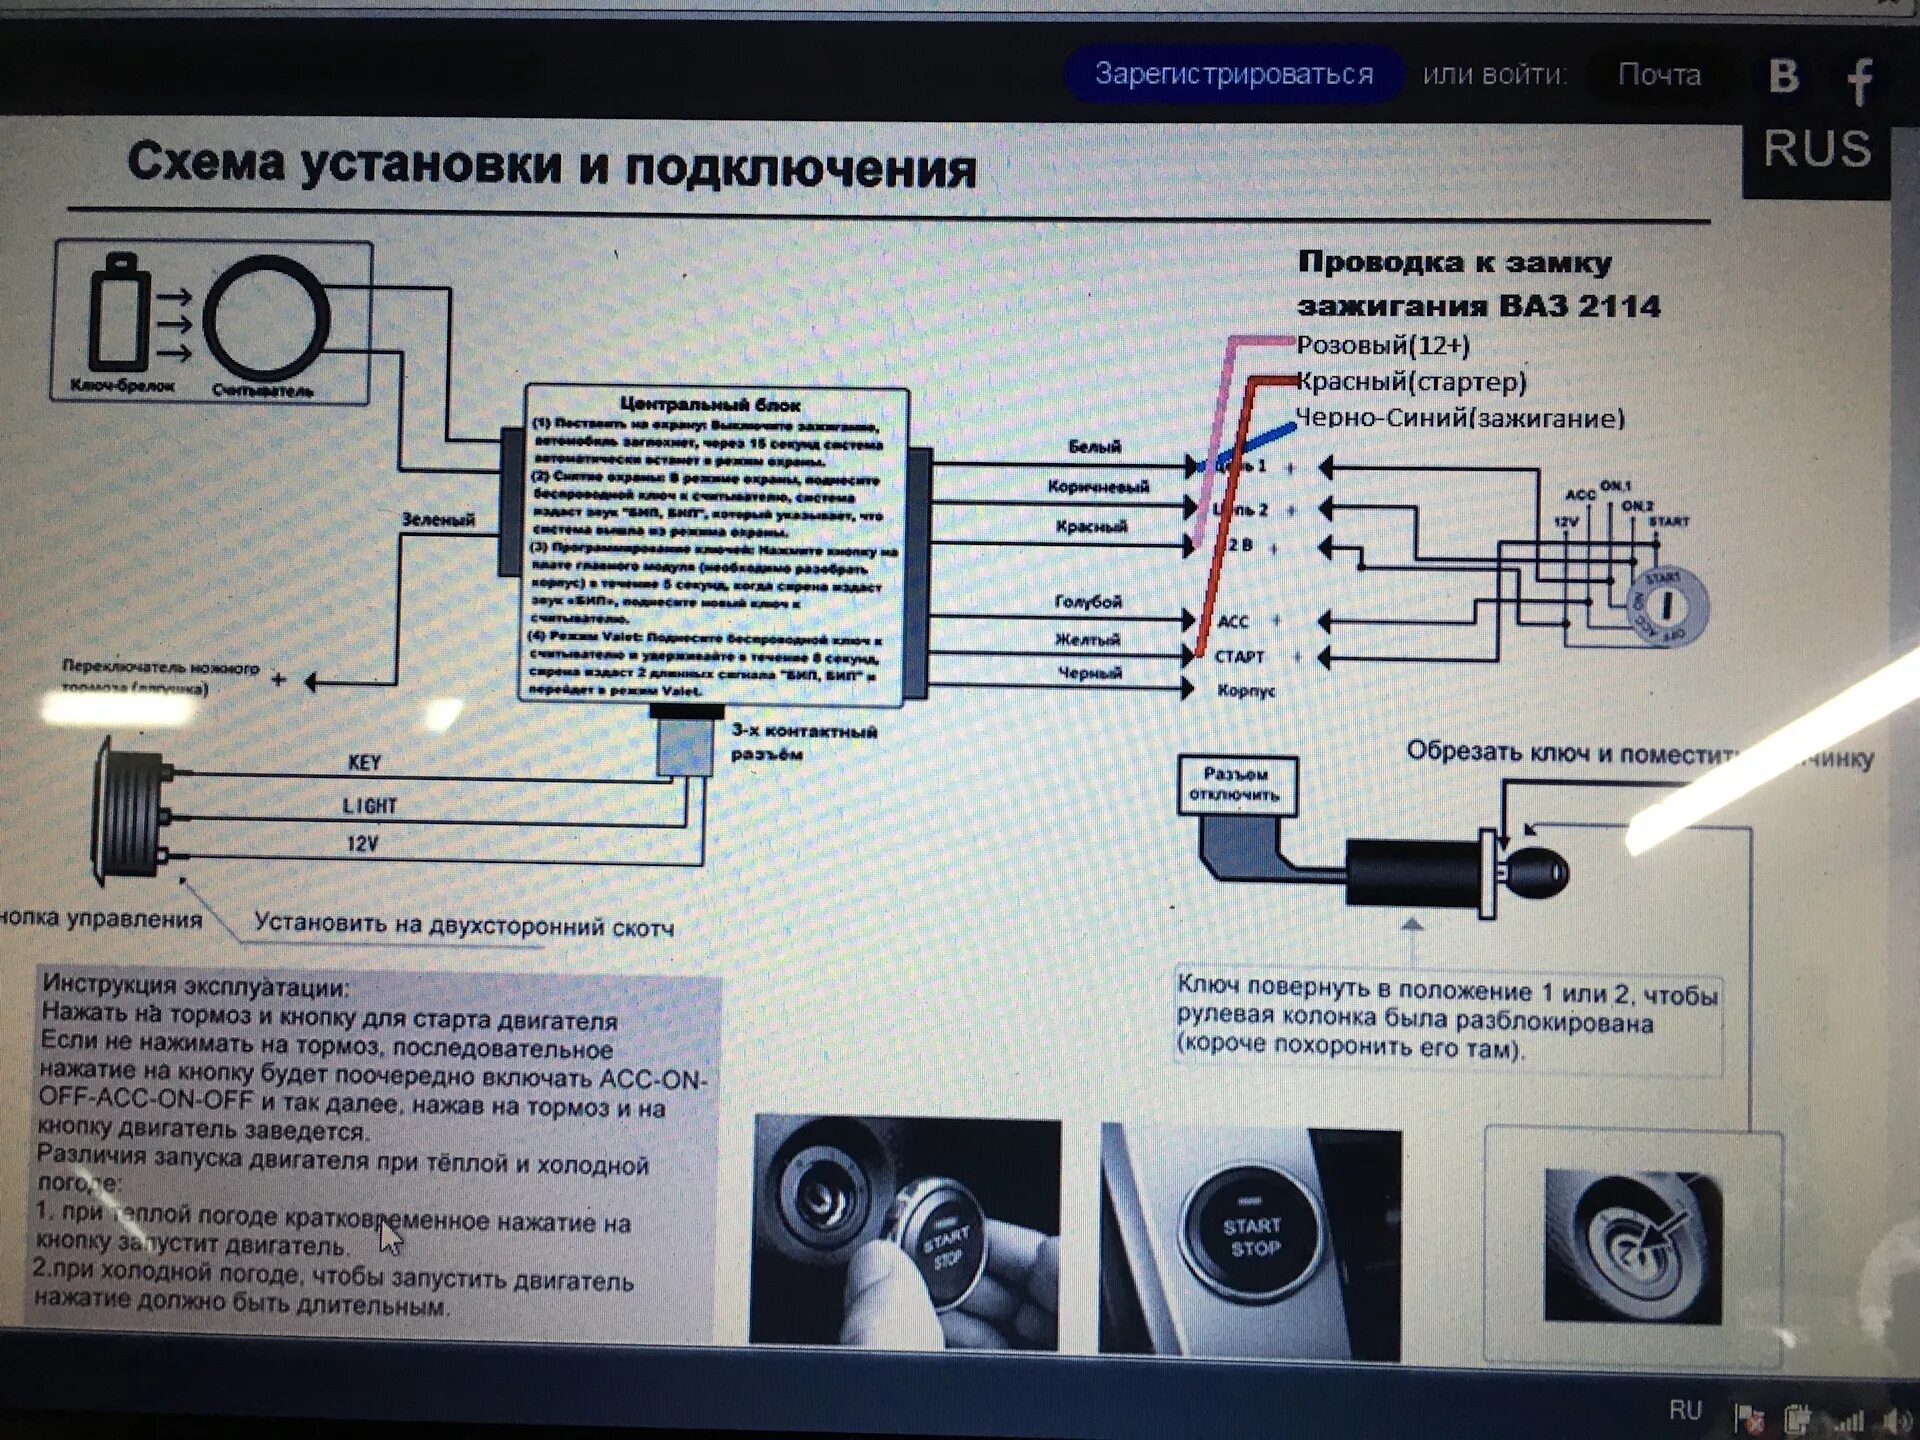Click the '3-х контактный разъём' label
Image resolution: width=1920 pixels, height=1440 pixels.
coord(804,742)
